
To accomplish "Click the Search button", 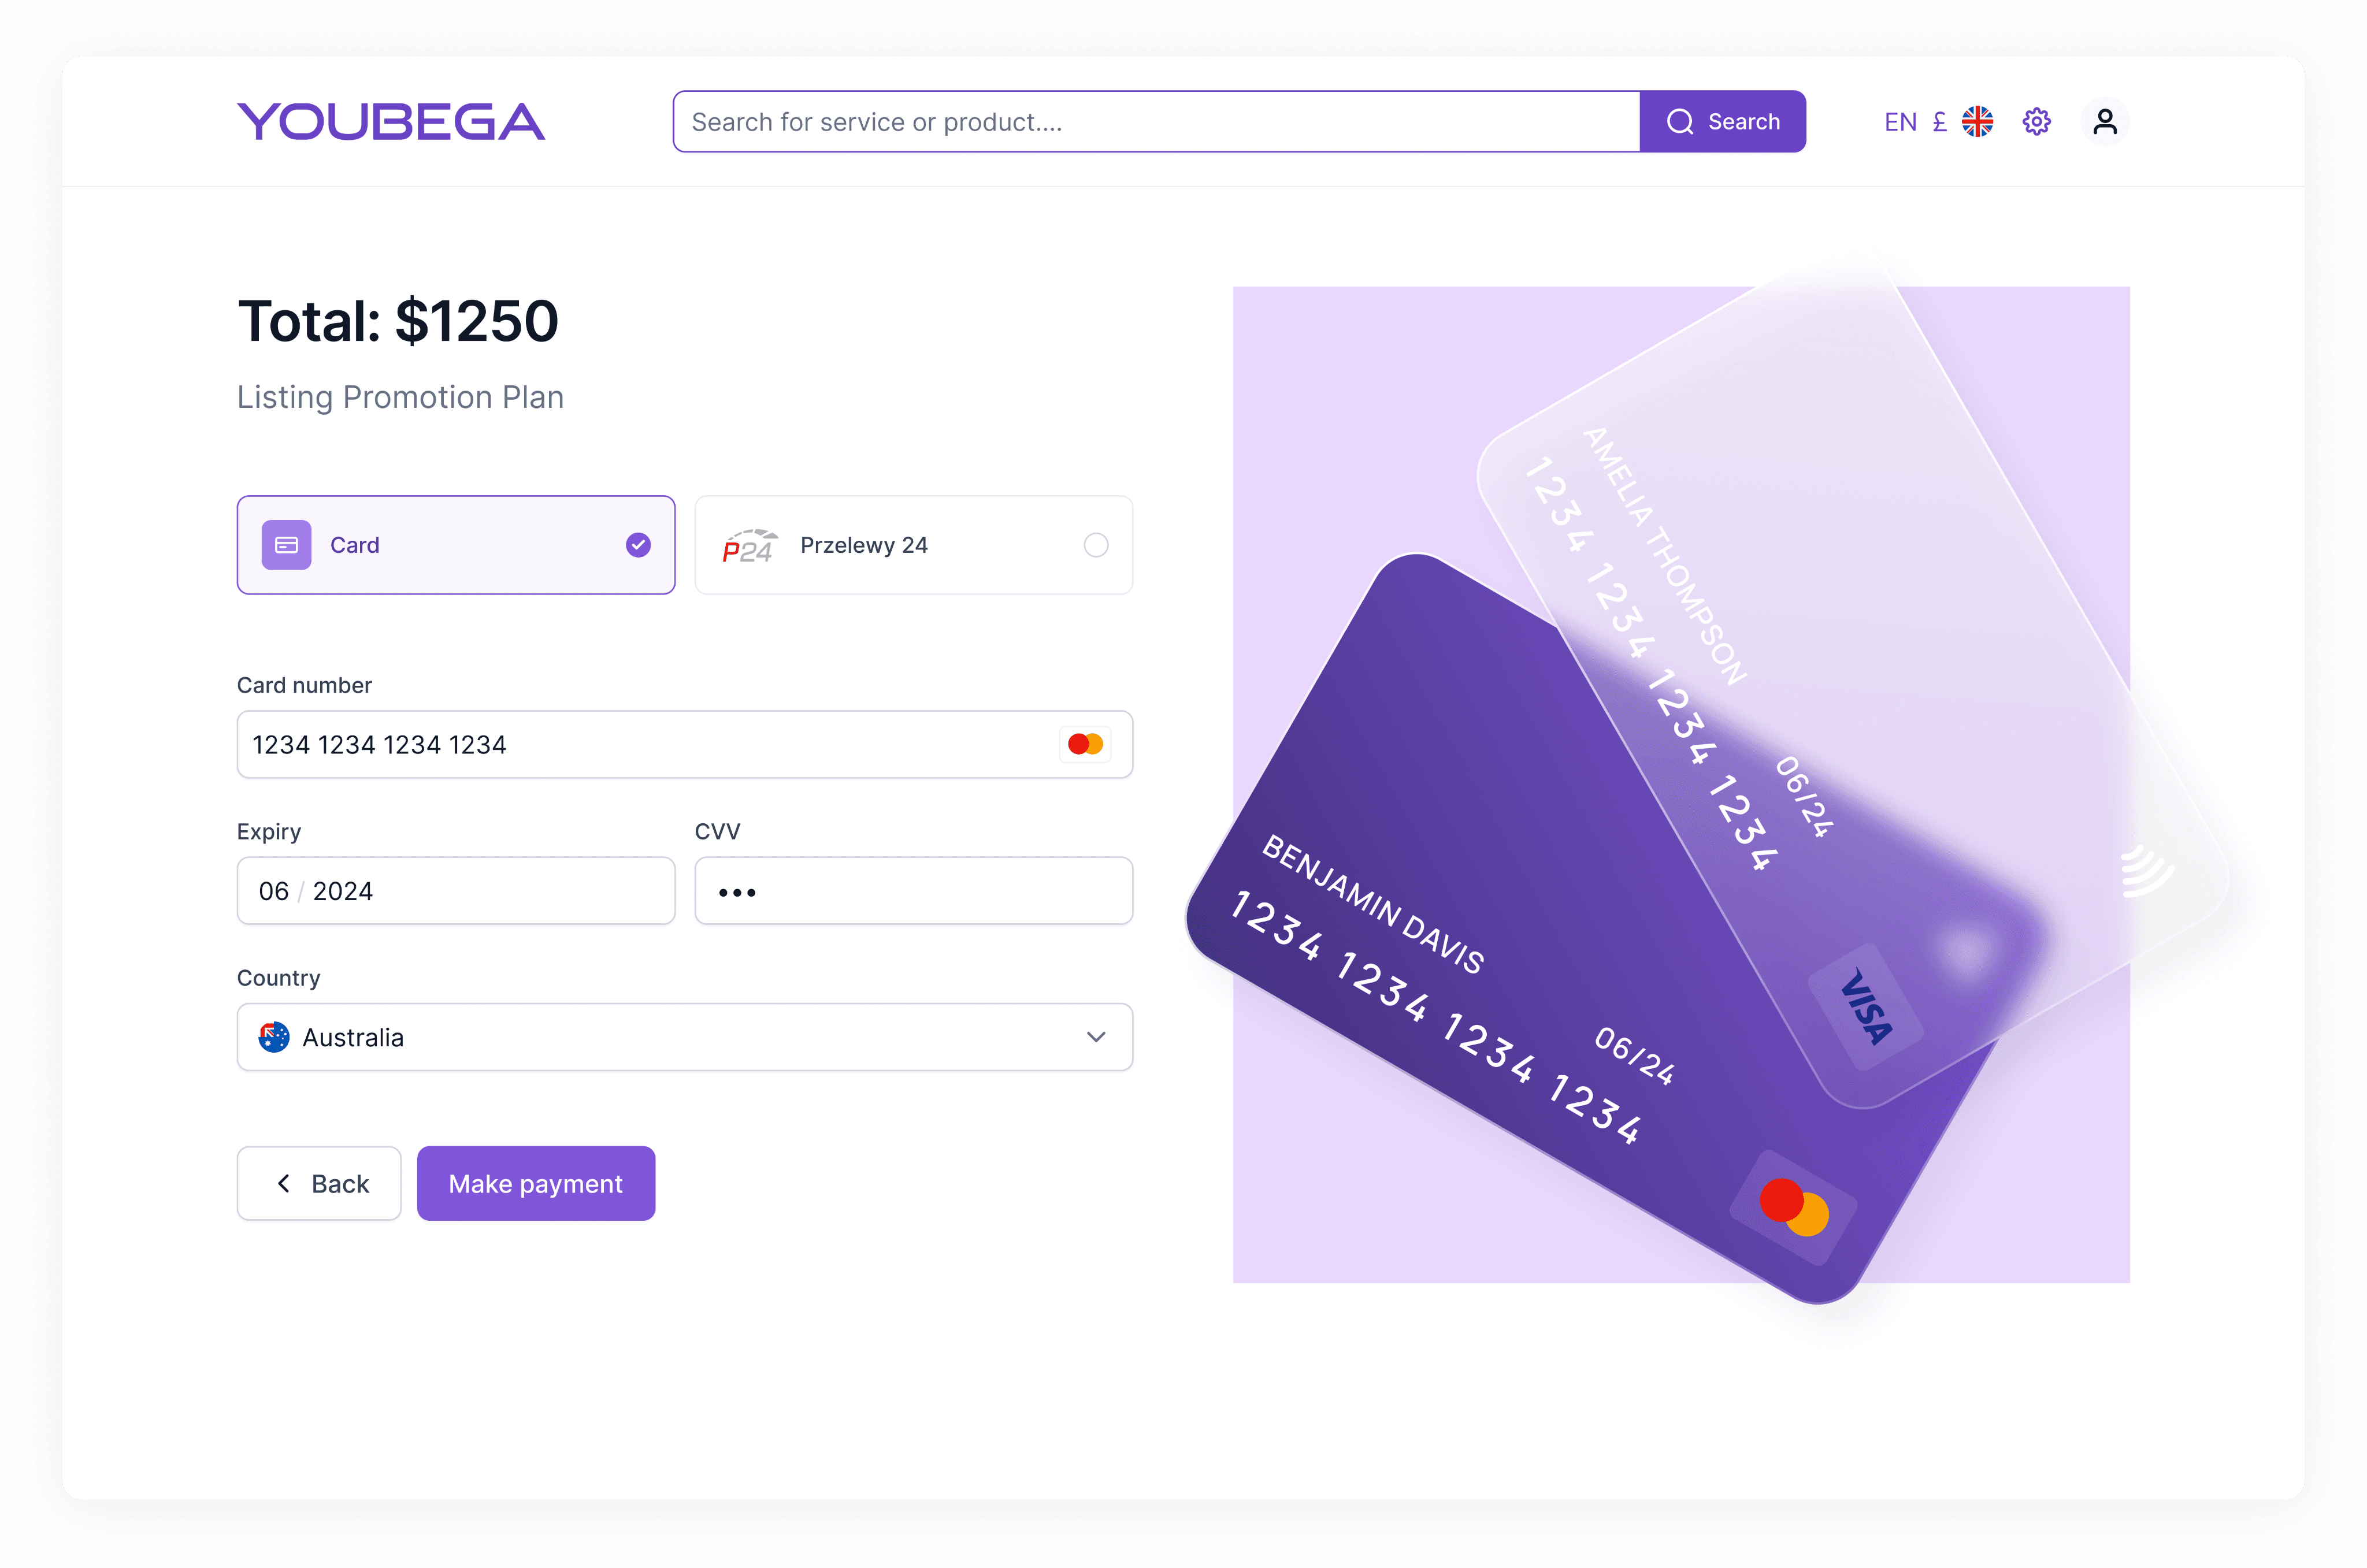I will click(1722, 122).
